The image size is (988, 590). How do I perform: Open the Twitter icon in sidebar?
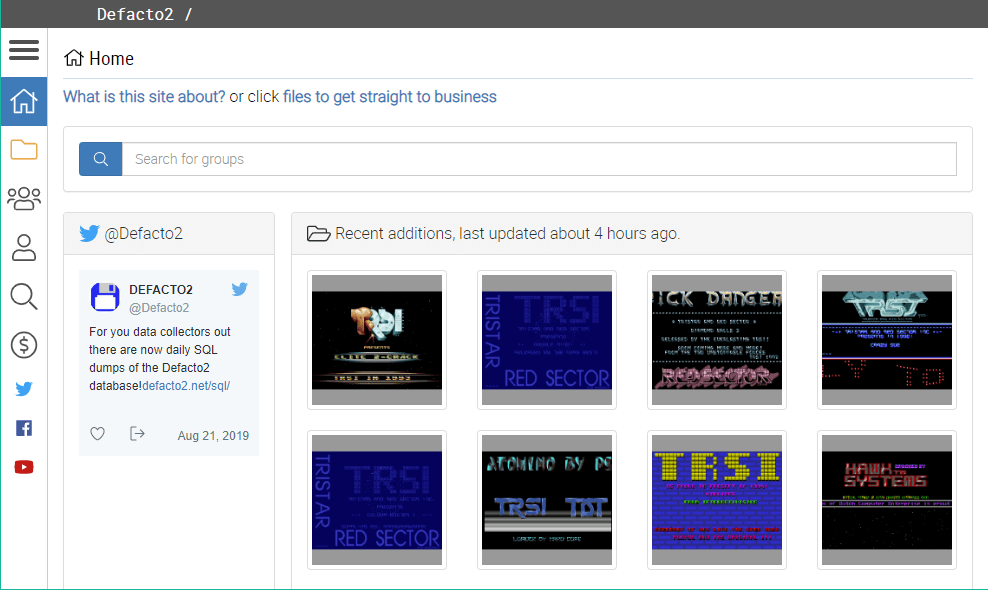pos(24,389)
